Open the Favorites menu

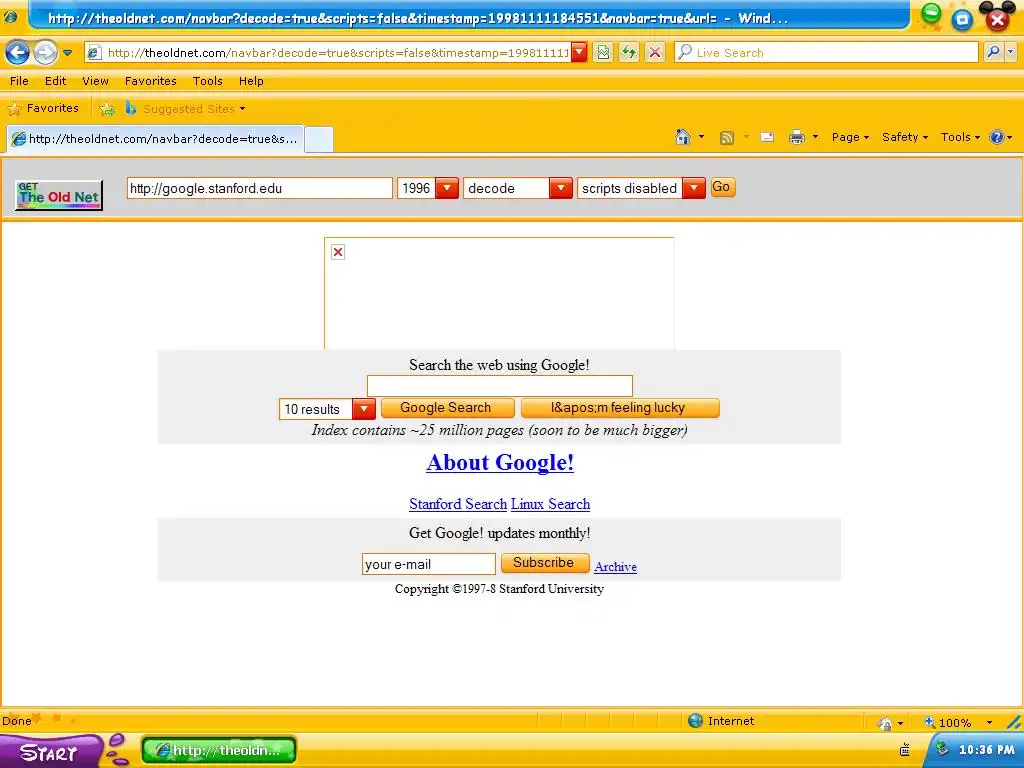pos(151,81)
